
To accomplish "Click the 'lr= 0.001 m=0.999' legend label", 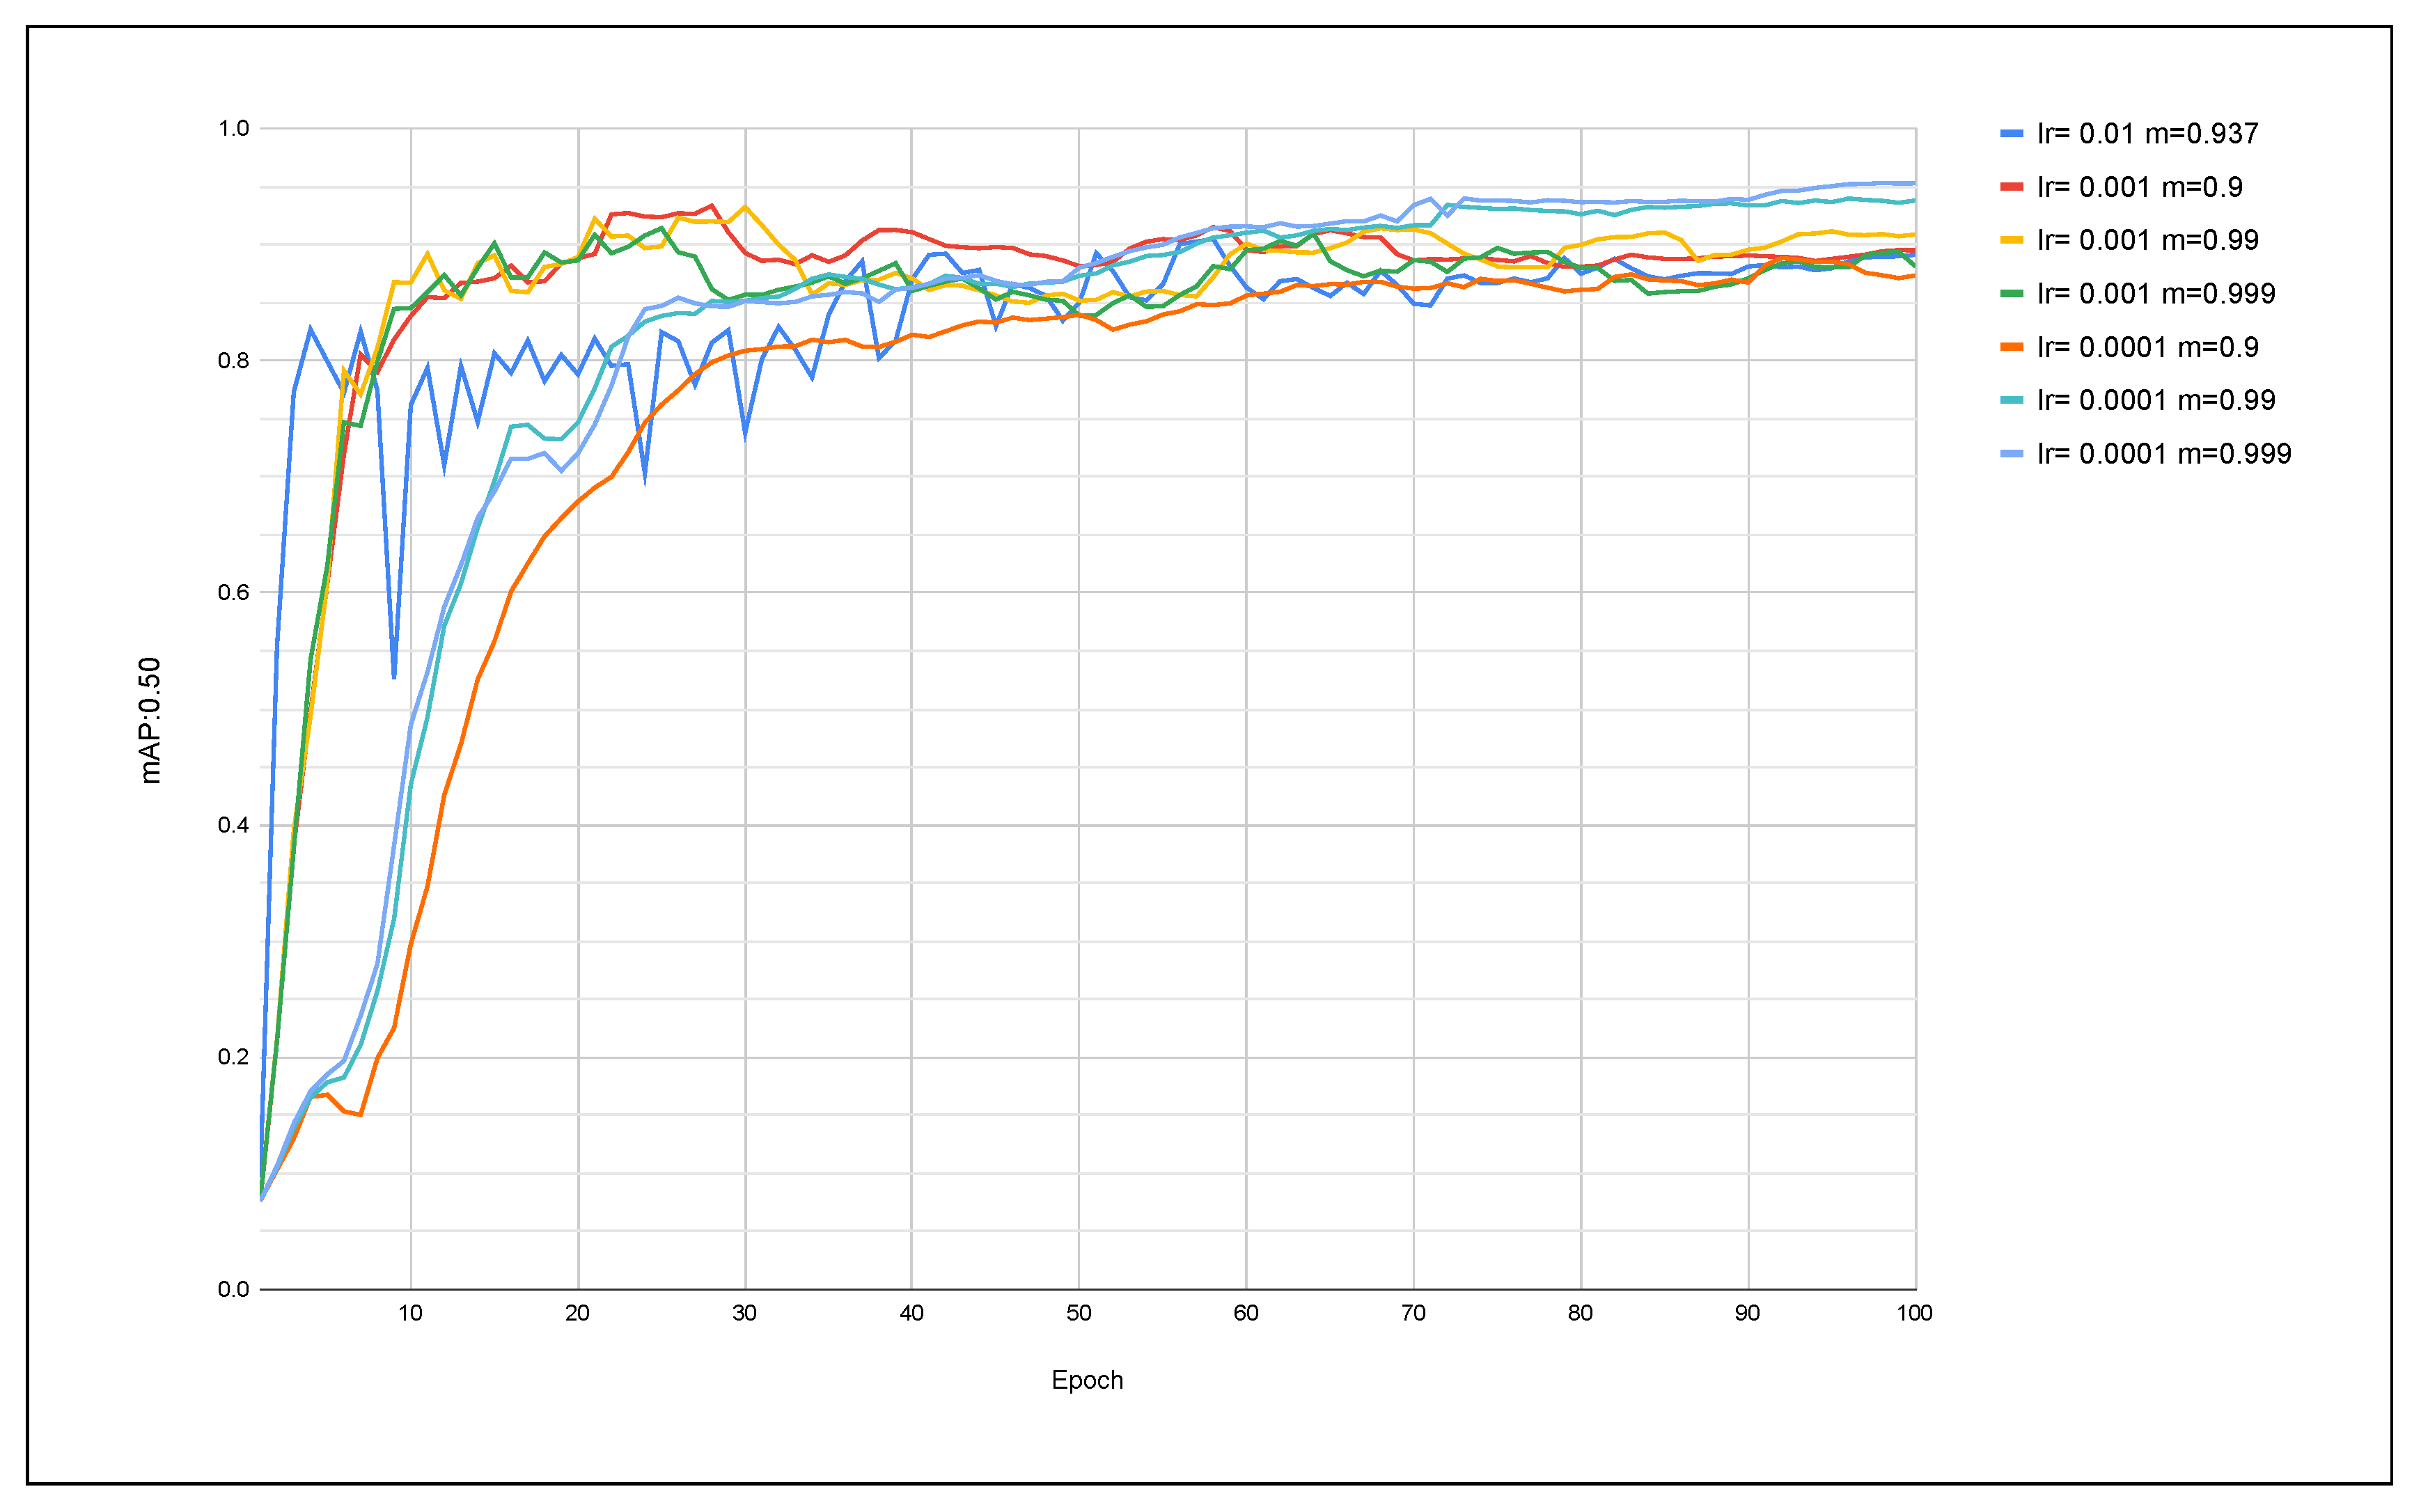I will click(2157, 294).
